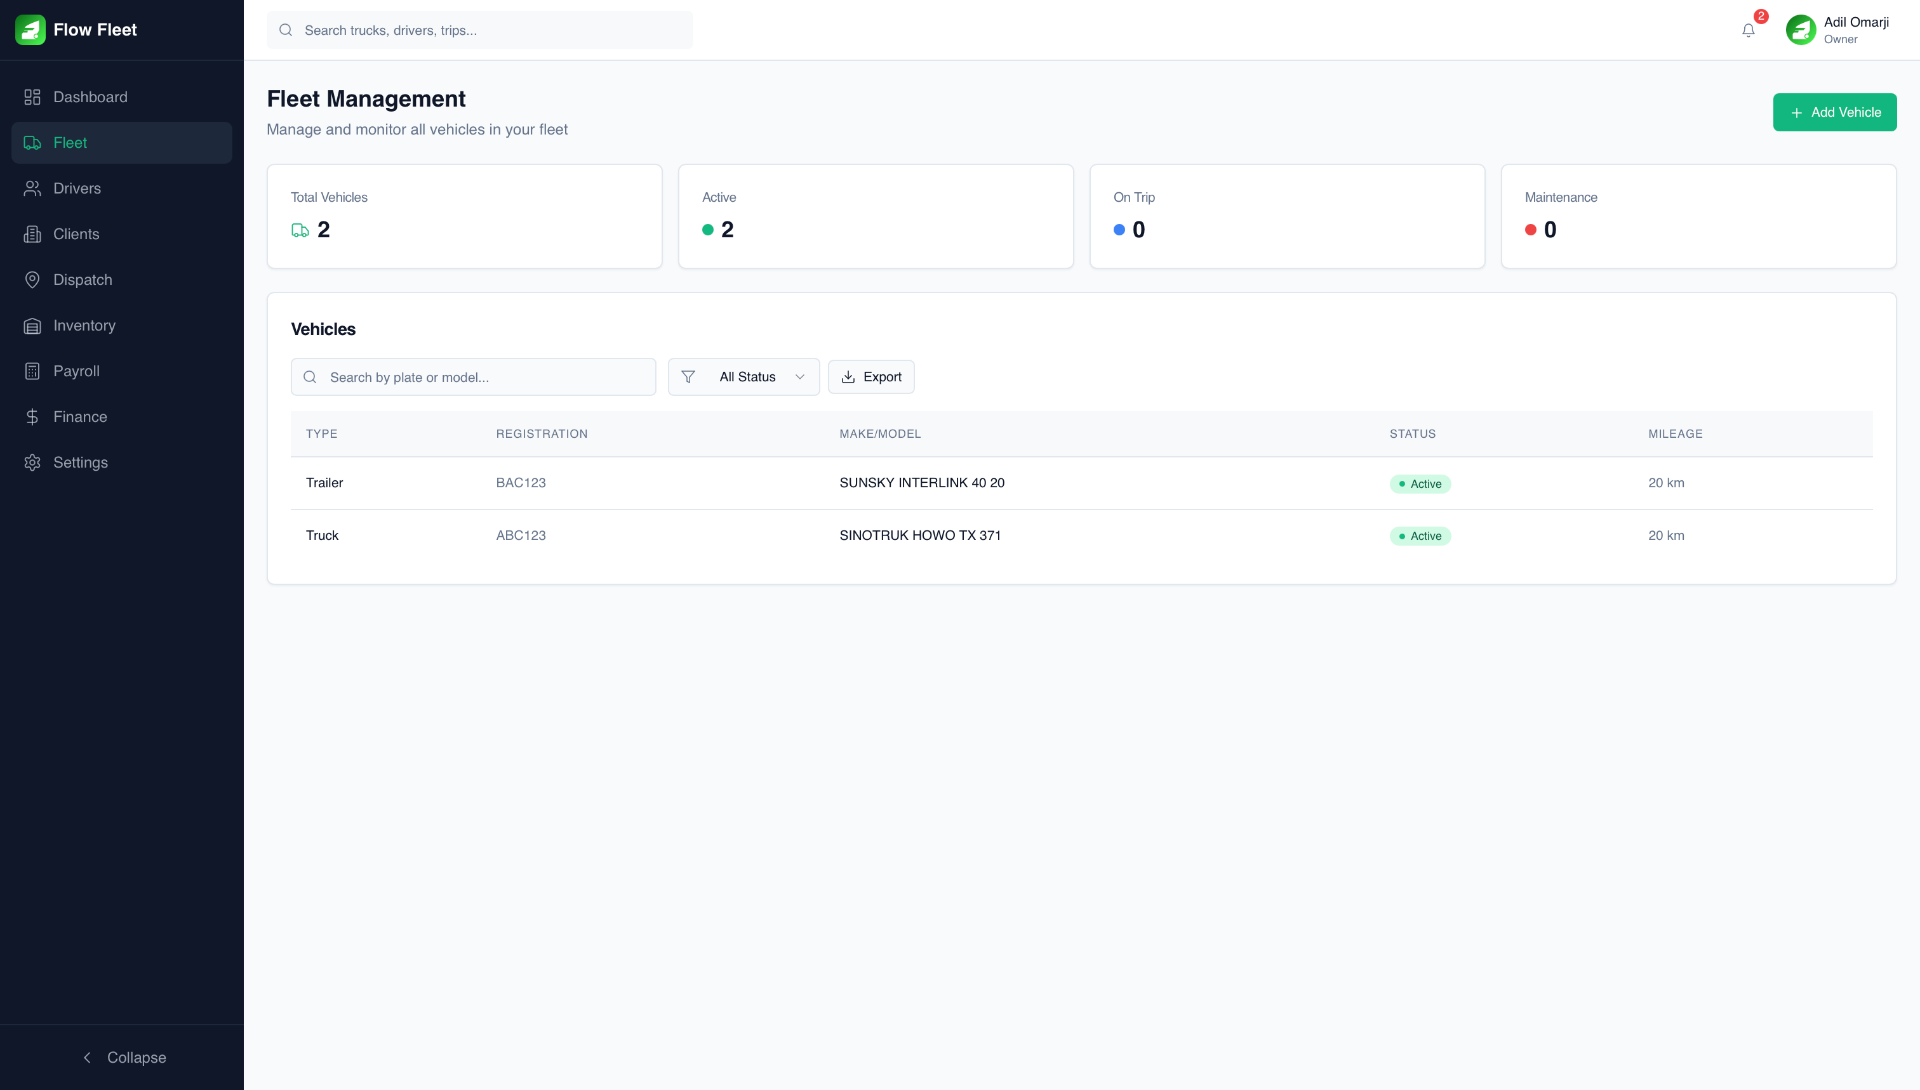Click the REGISTRATION column header
This screenshot has height=1090, width=1920.
click(x=542, y=434)
